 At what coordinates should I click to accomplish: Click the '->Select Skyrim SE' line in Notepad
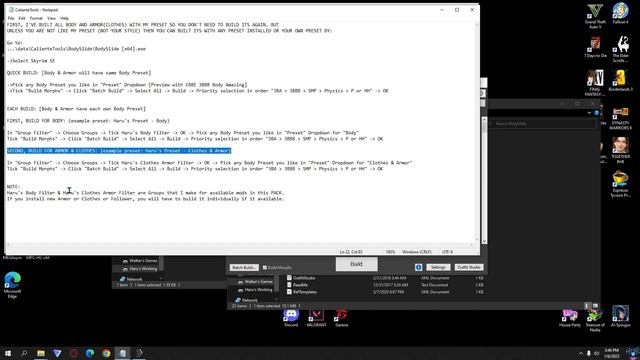(x=31, y=61)
